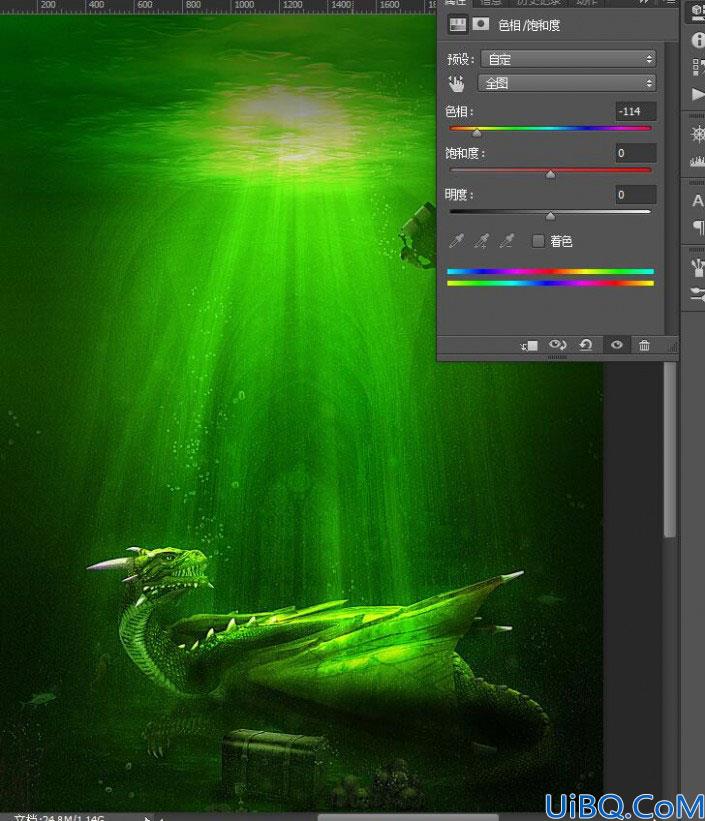The height and width of the screenshot is (821, 705).
Task: Click the 色相/饱和度 panel title
Action: (x=529, y=25)
